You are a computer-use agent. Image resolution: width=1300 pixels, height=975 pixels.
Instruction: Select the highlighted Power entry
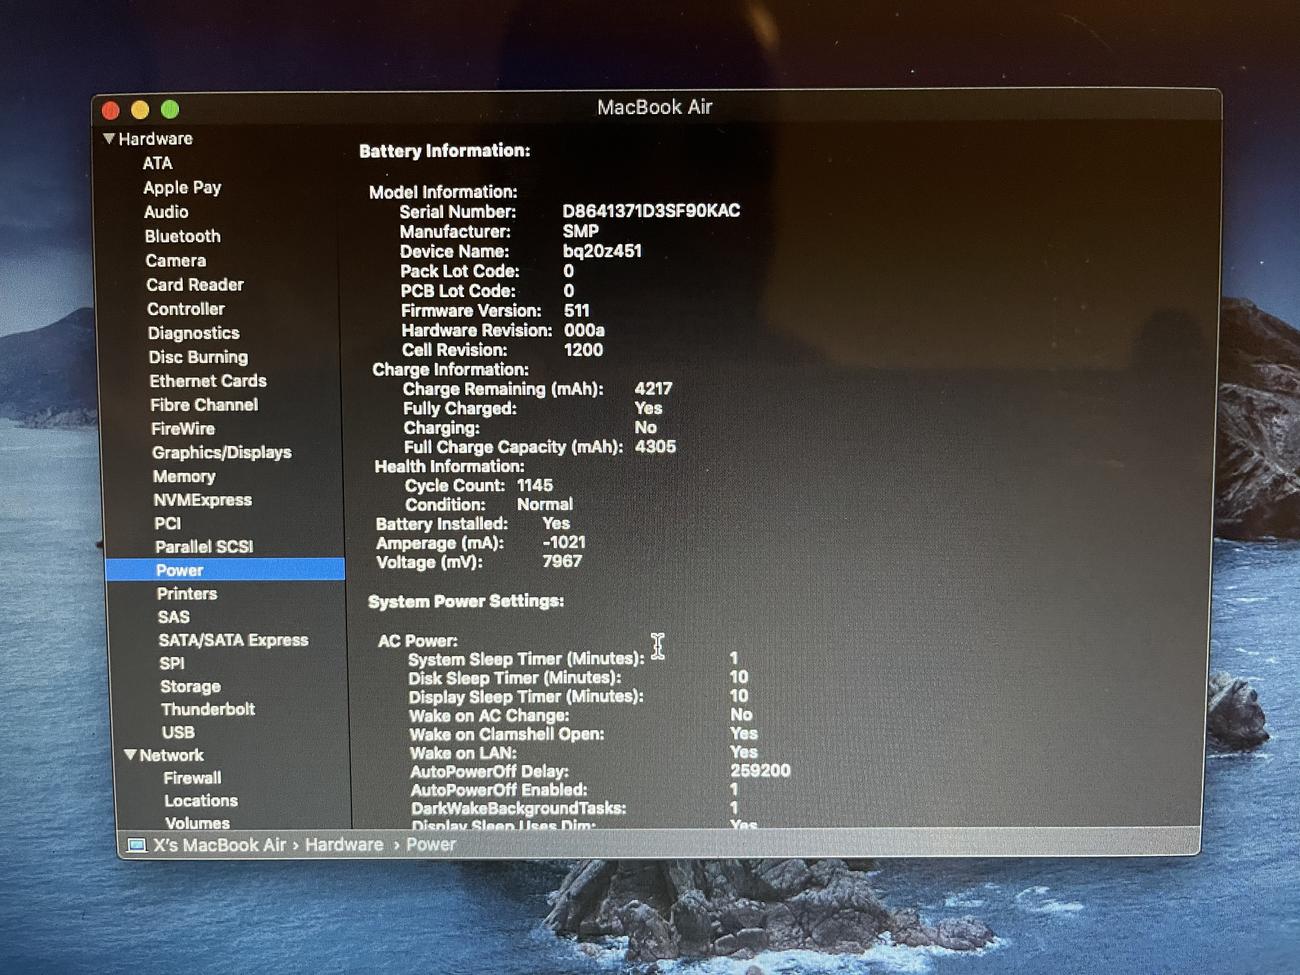(225, 570)
